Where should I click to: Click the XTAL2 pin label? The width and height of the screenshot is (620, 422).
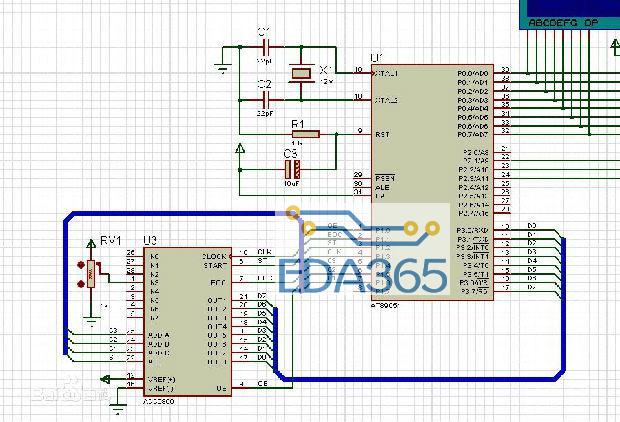386,100
